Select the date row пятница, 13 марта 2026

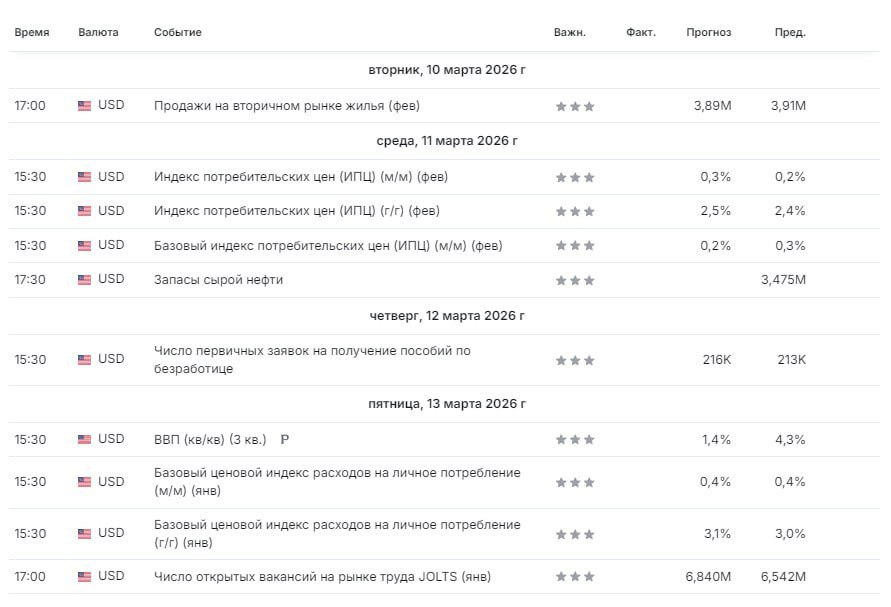[x=446, y=404]
